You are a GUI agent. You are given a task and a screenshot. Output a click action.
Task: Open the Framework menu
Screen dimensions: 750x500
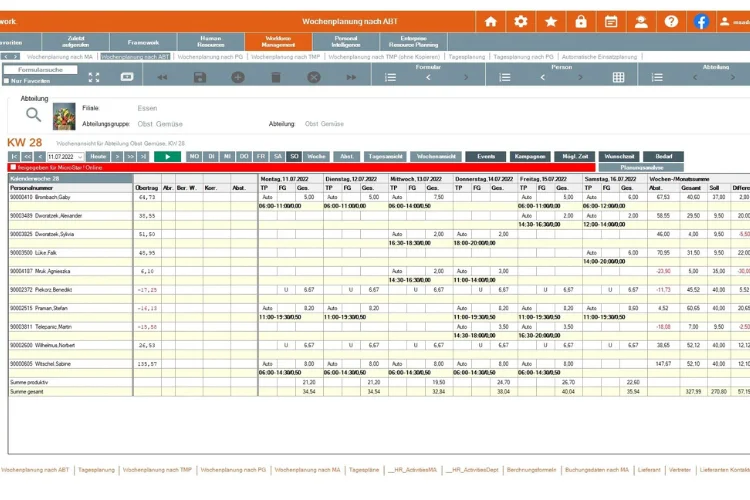pos(143,42)
